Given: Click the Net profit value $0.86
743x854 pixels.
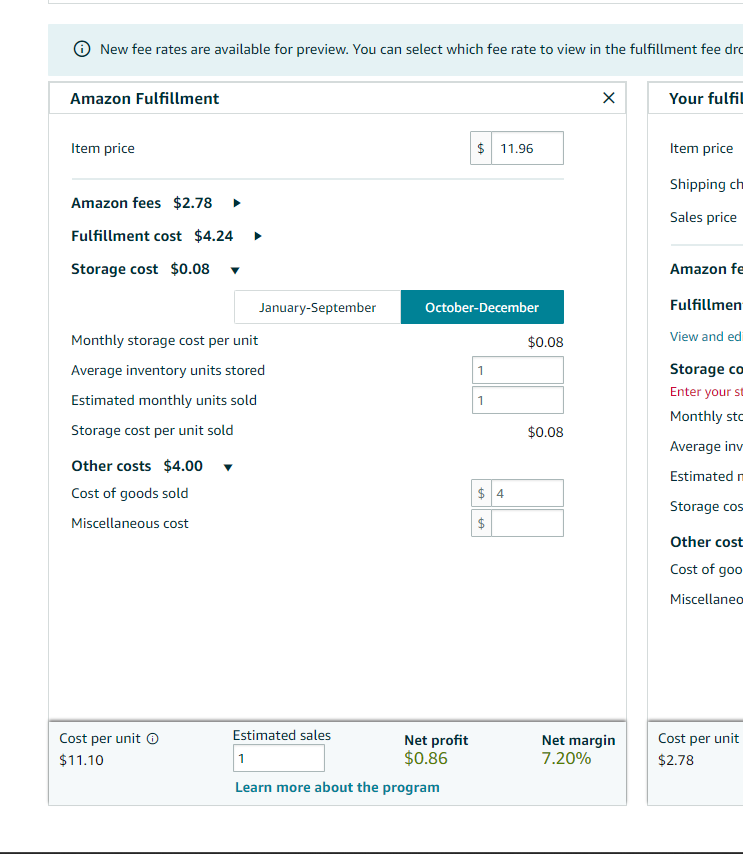Looking at the screenshot, I should [426, 758].
